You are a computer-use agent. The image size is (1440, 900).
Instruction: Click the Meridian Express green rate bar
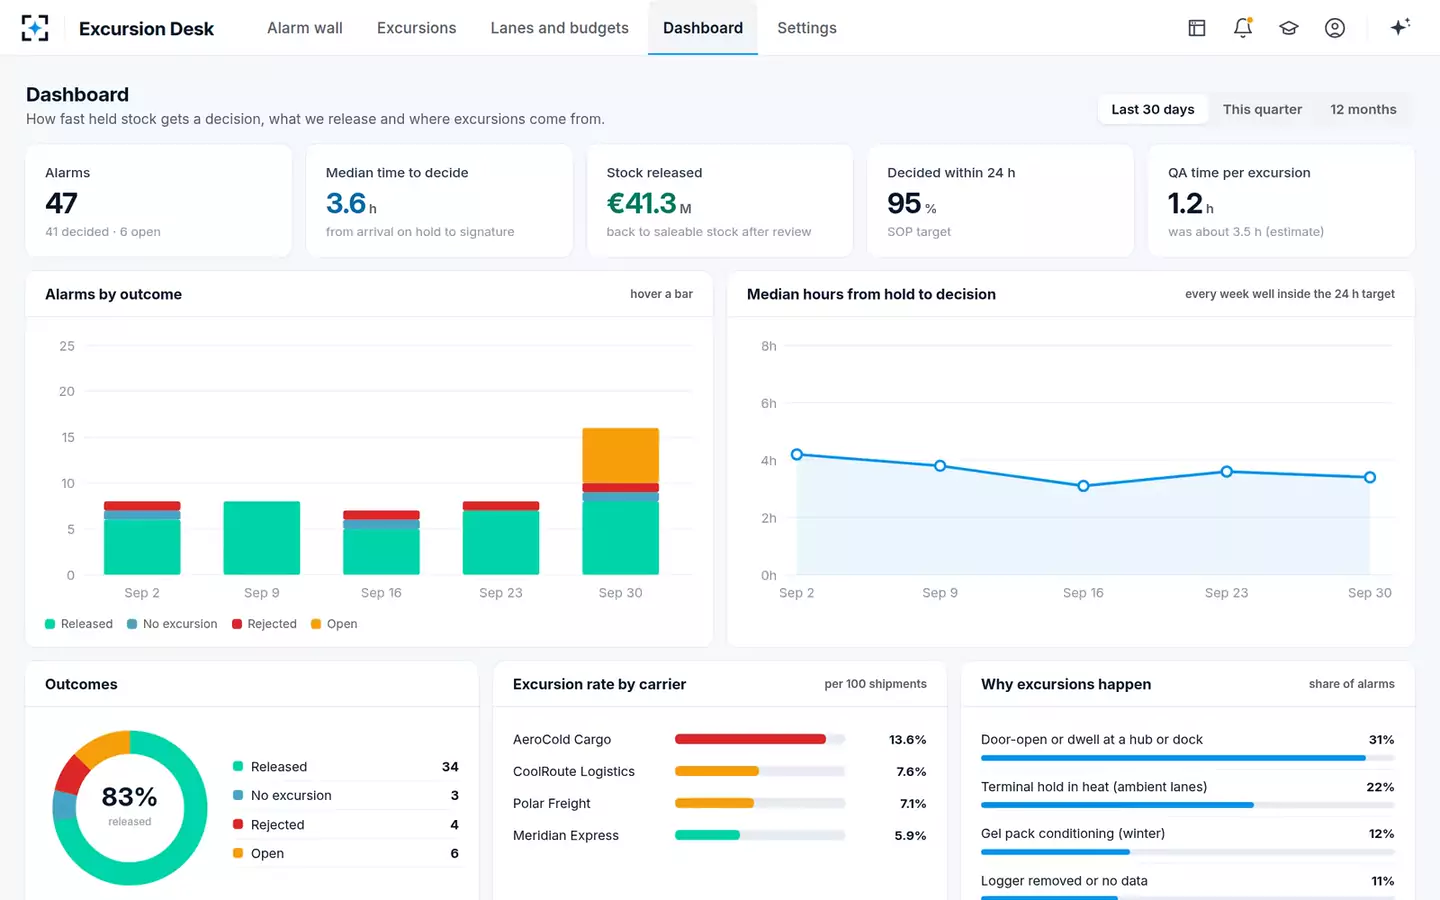(707, 836)
